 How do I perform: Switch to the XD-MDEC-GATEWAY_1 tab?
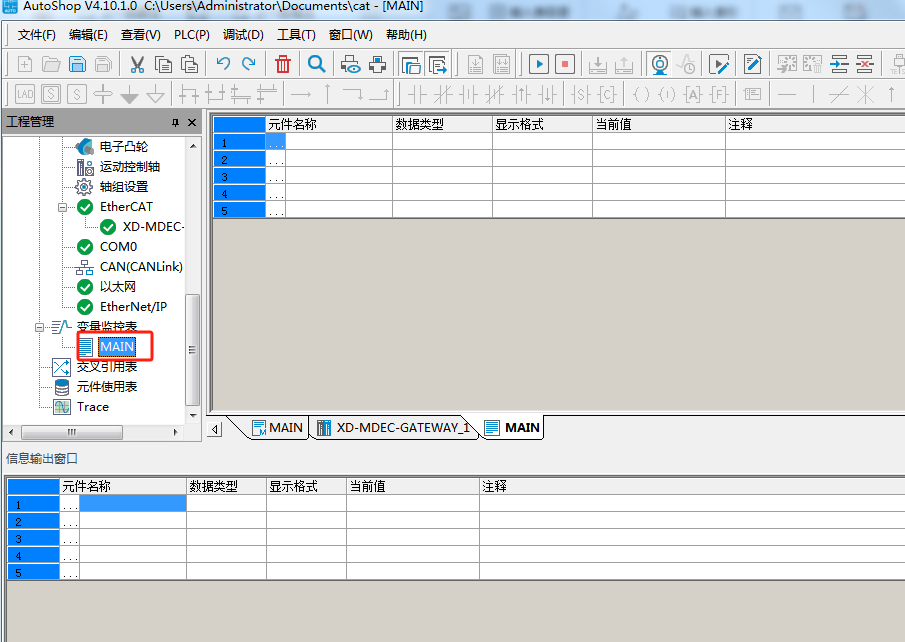click(x=394, y=428)
